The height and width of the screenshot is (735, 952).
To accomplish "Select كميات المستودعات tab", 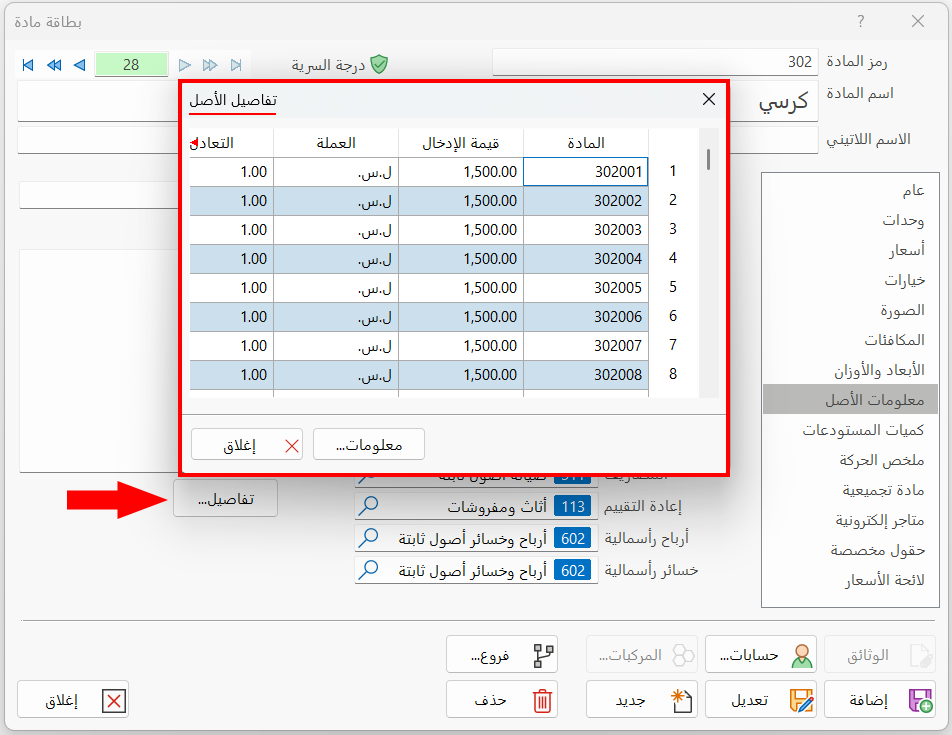I will [850, 430].
